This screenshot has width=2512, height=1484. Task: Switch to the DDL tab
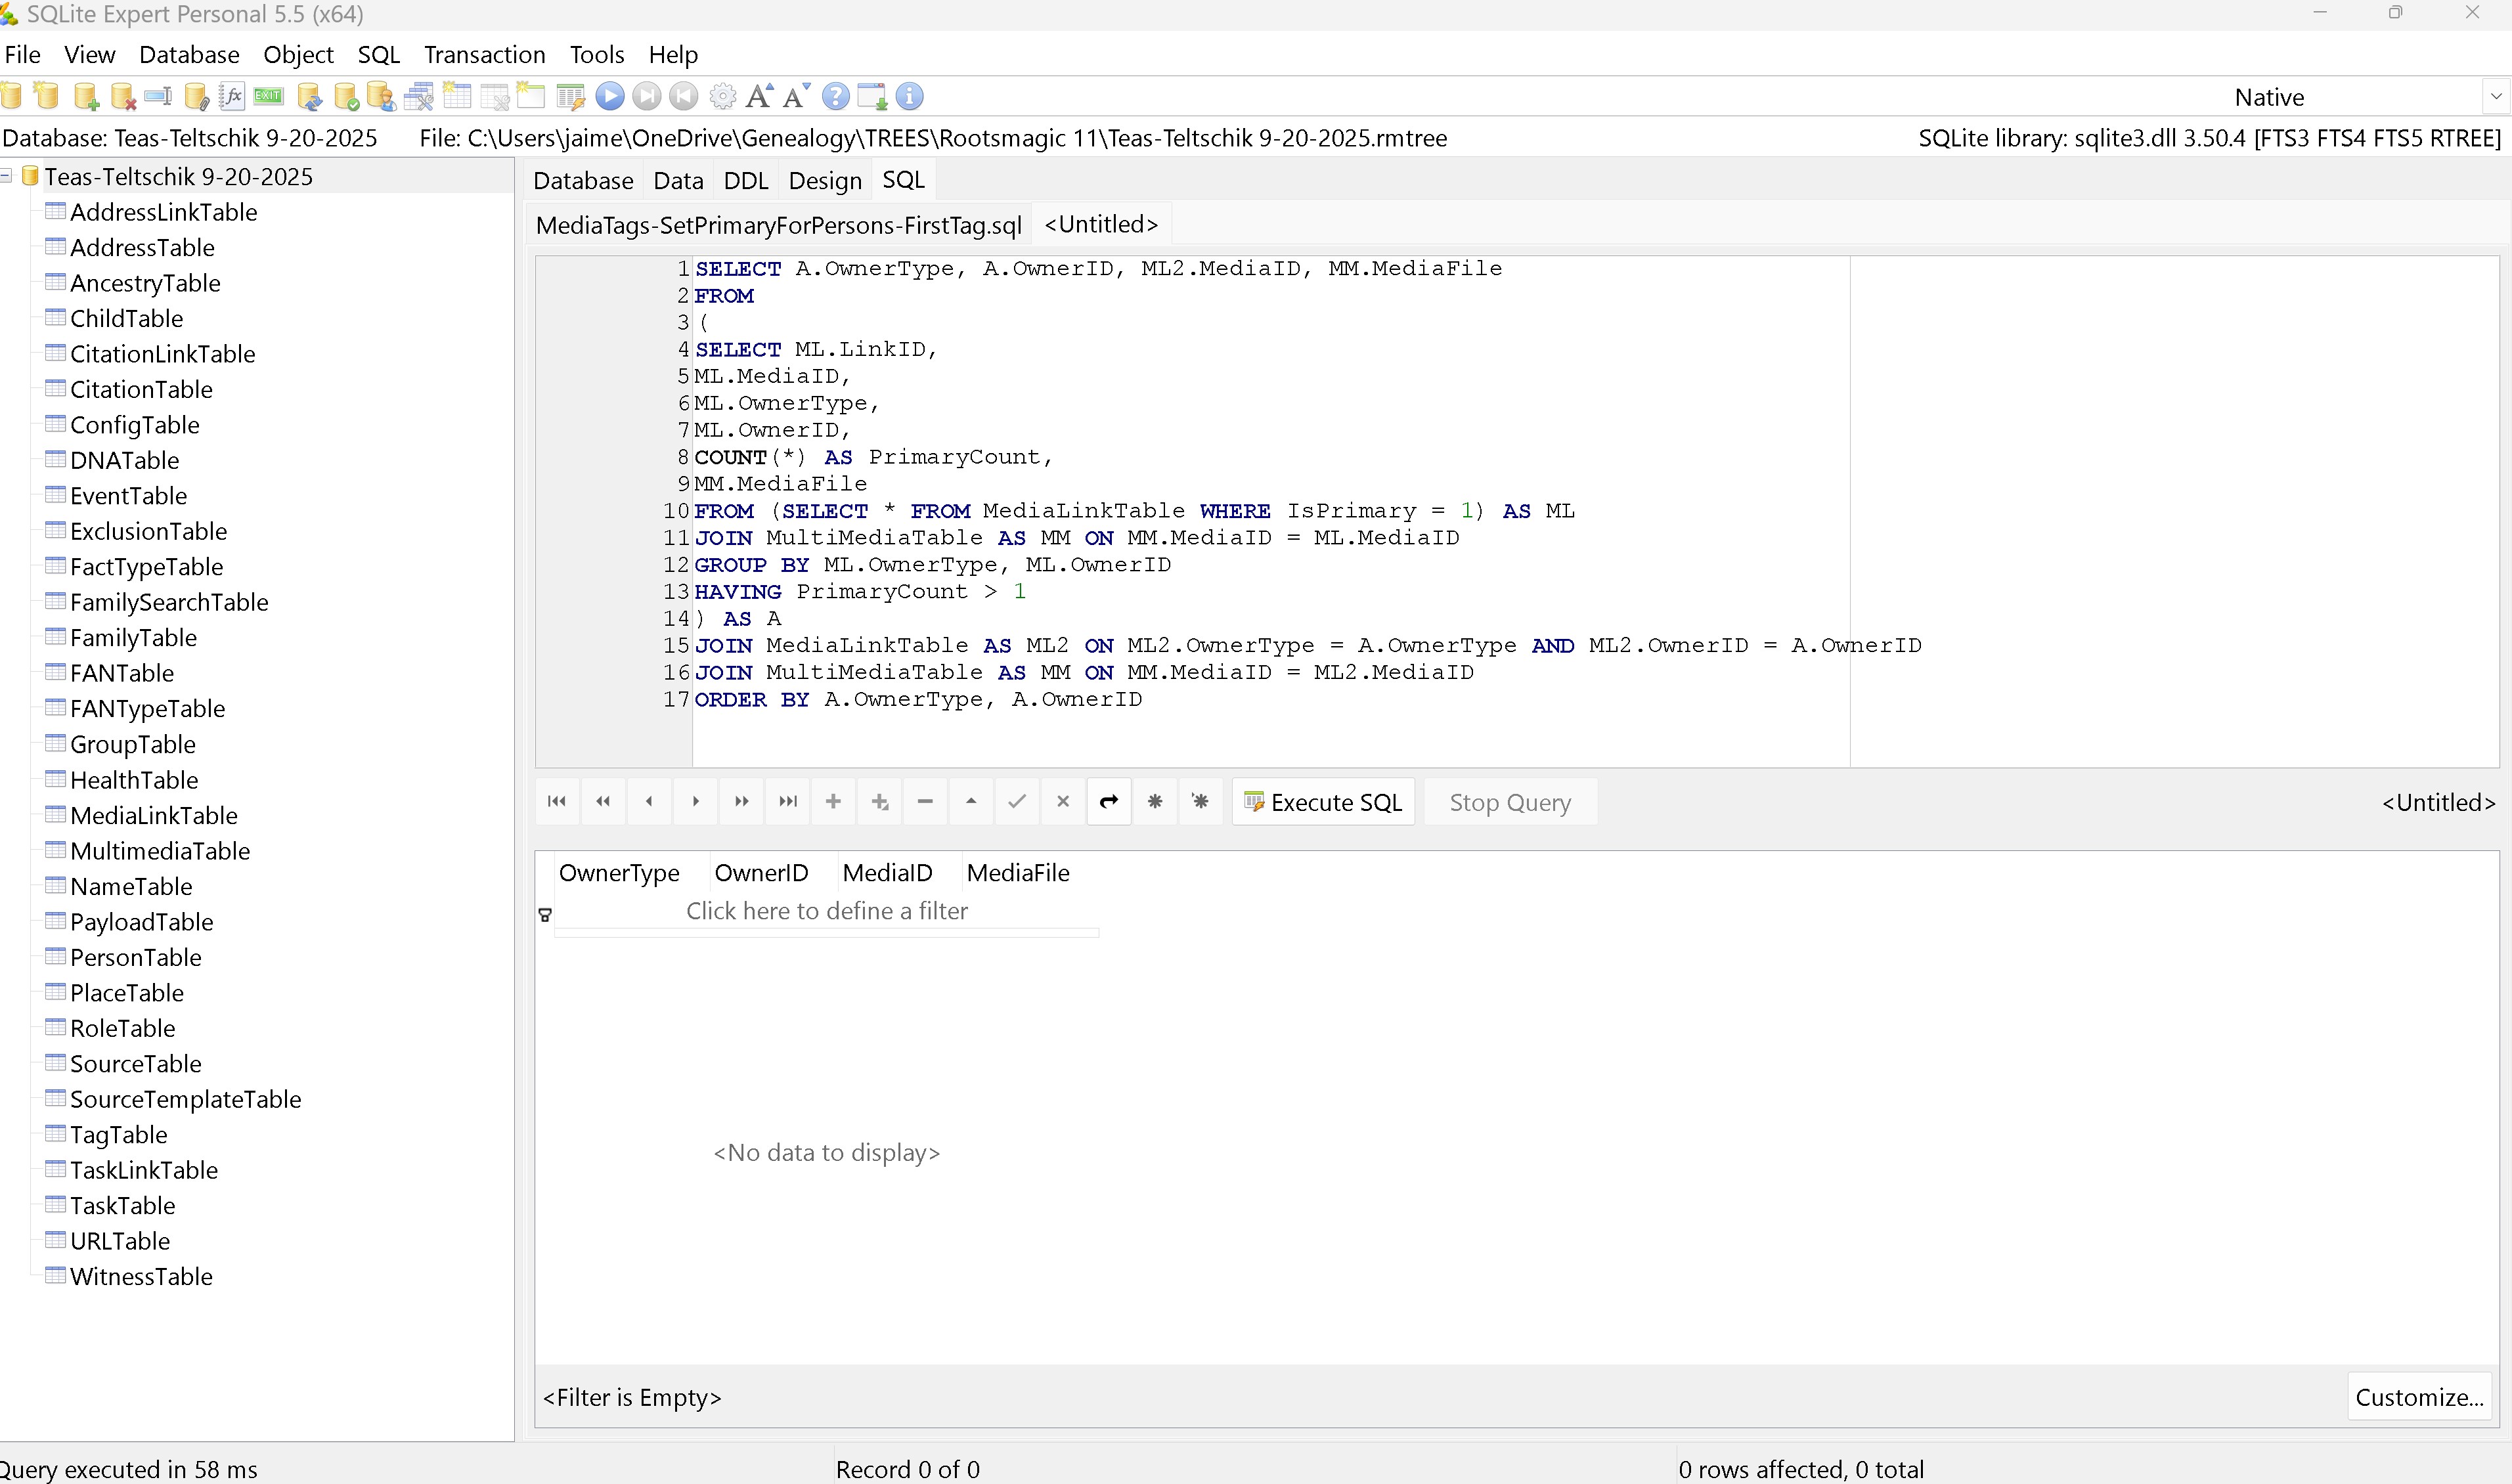(745, 181)
